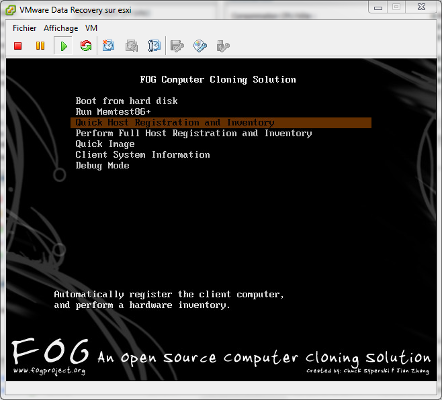The width and height of the screenshot is (442, 400).
Task: Click the green Play (power on) button
Action: [64, 46]
